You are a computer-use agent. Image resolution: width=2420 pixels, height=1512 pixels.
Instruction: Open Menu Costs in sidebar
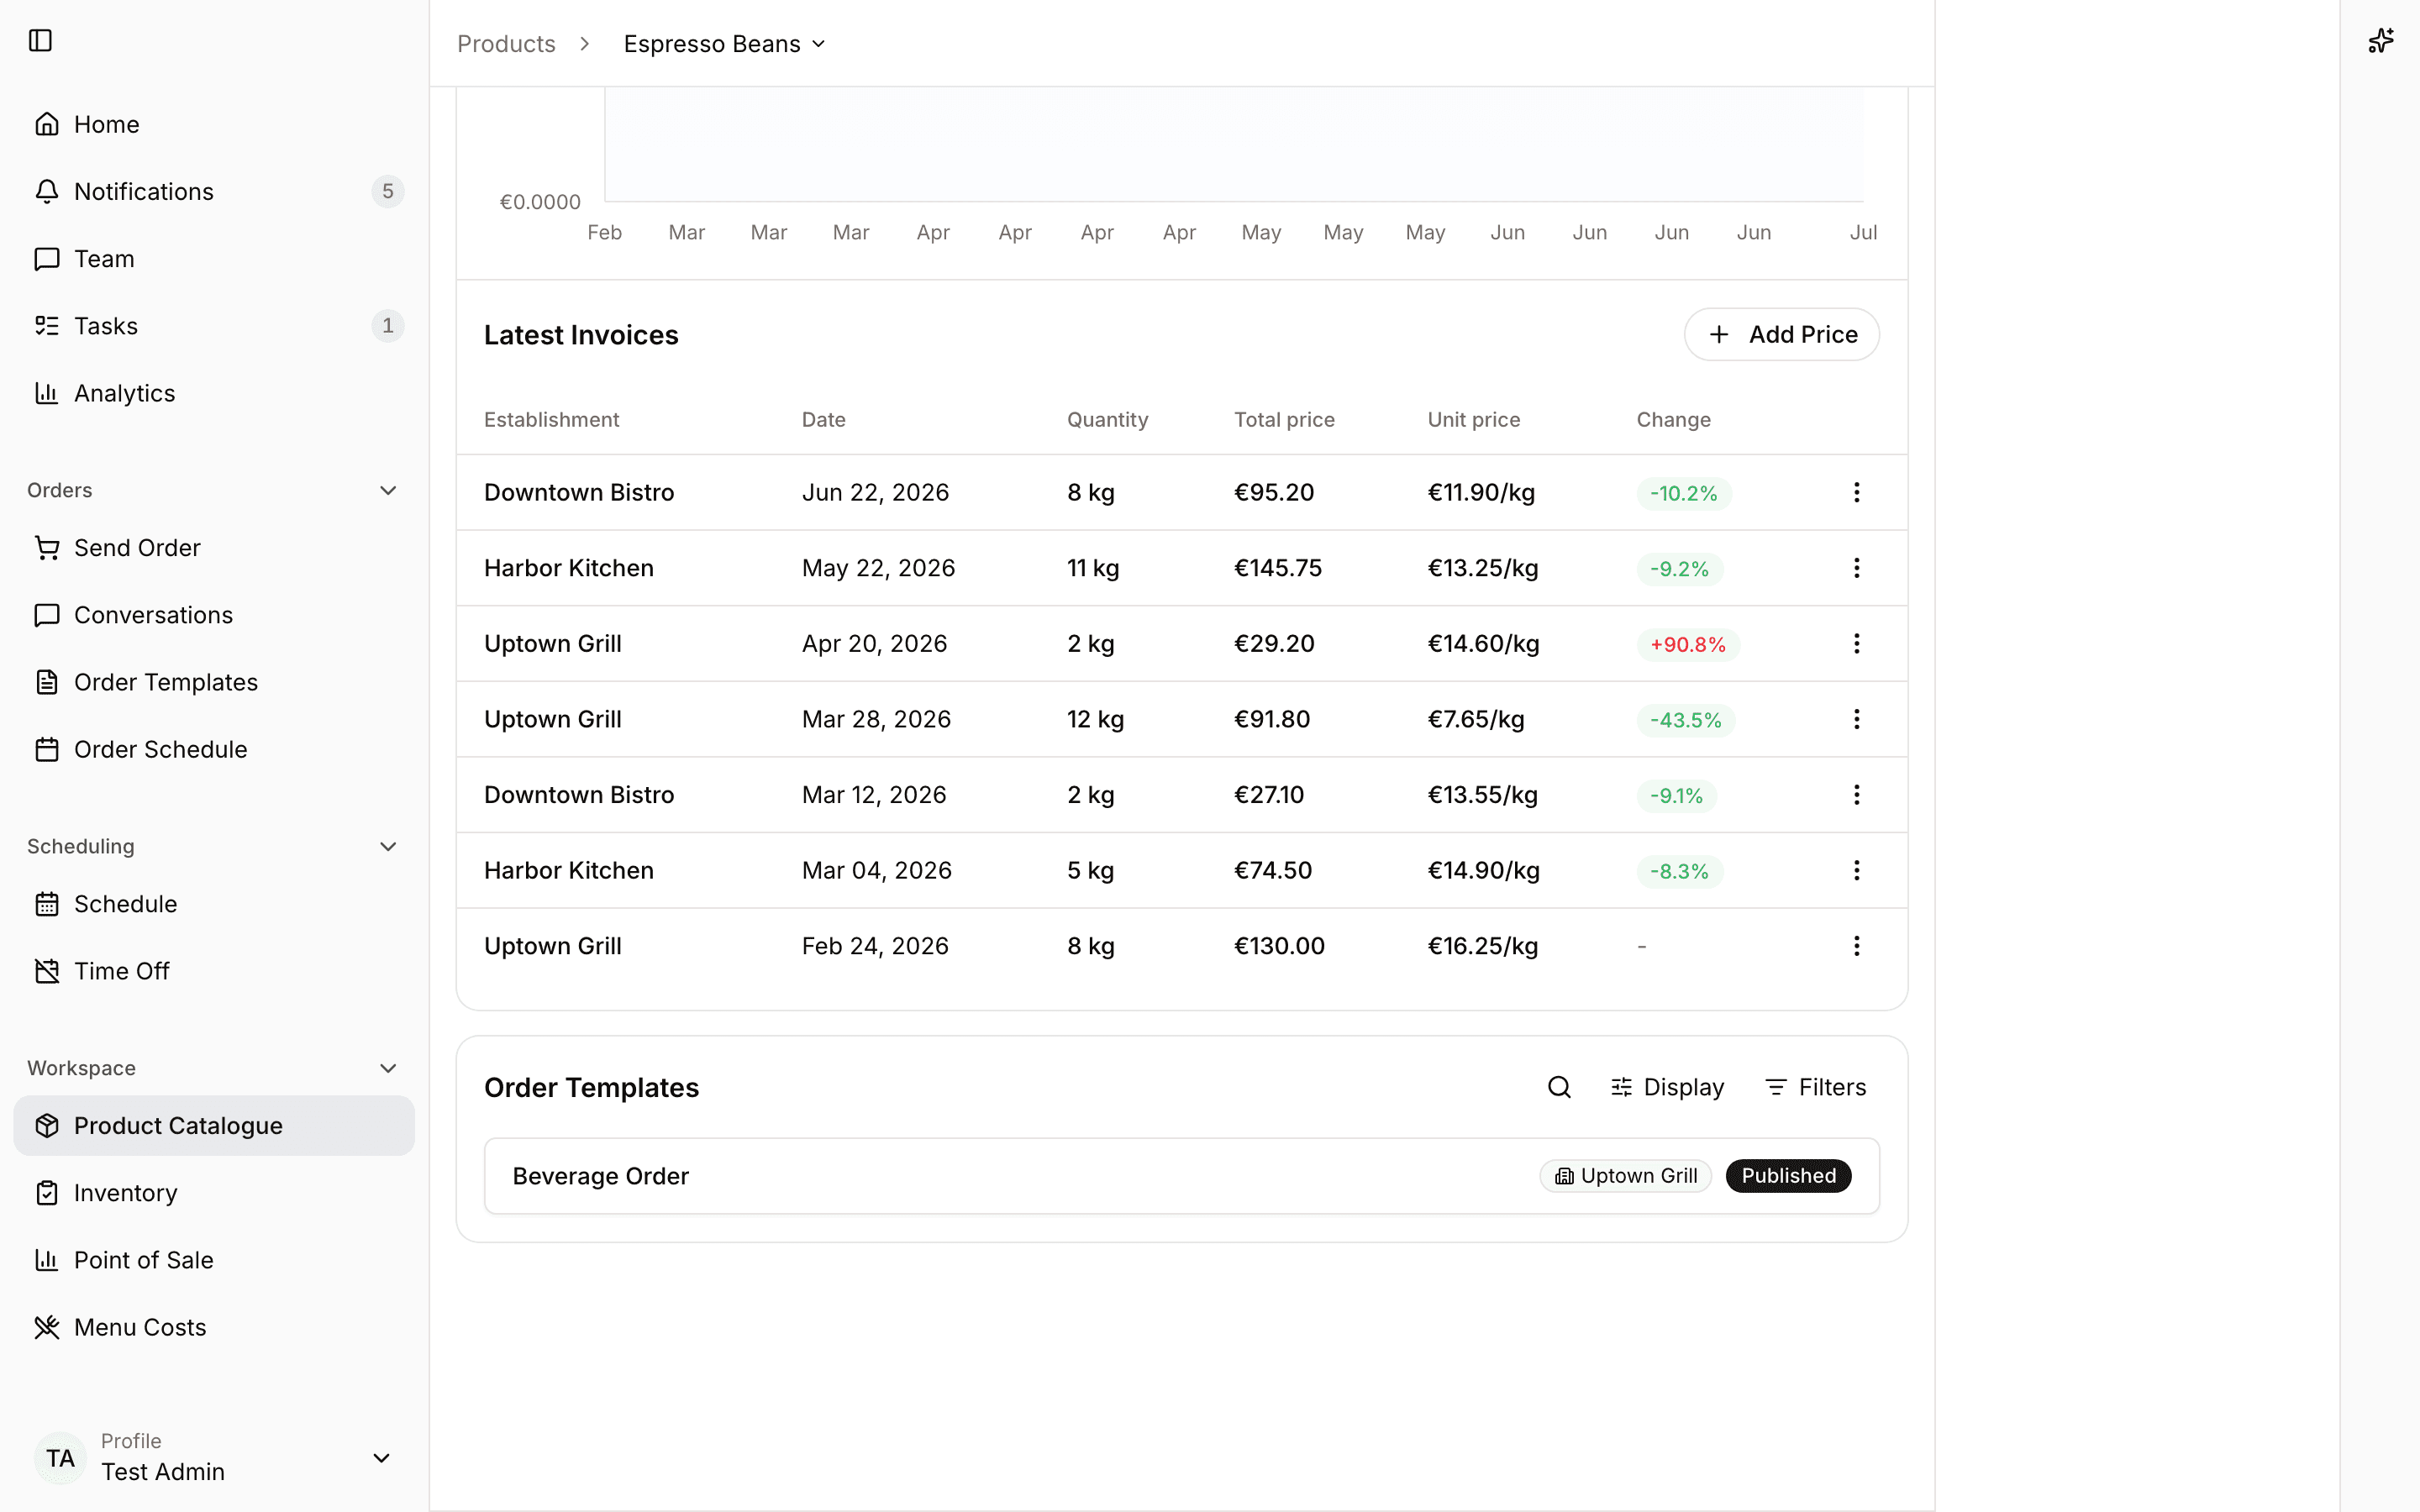tap(214, 1327)
